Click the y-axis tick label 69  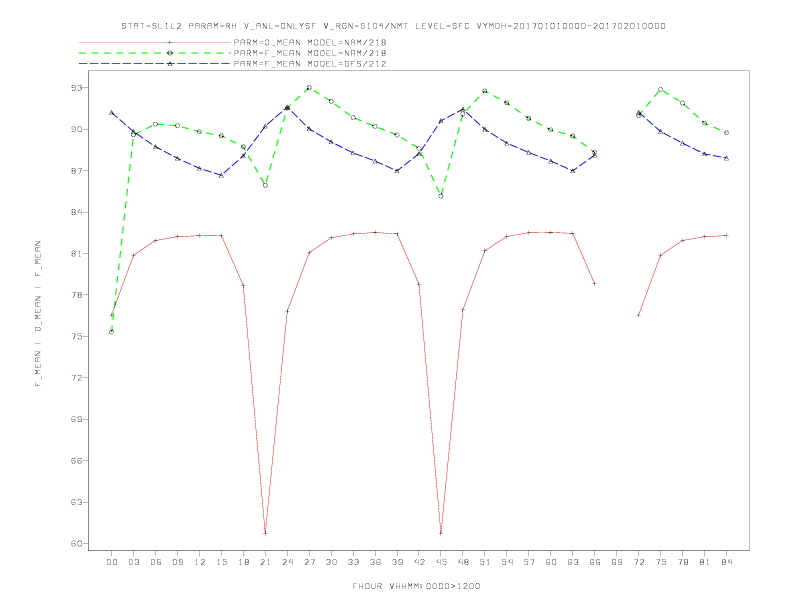[x=76, y=419]
